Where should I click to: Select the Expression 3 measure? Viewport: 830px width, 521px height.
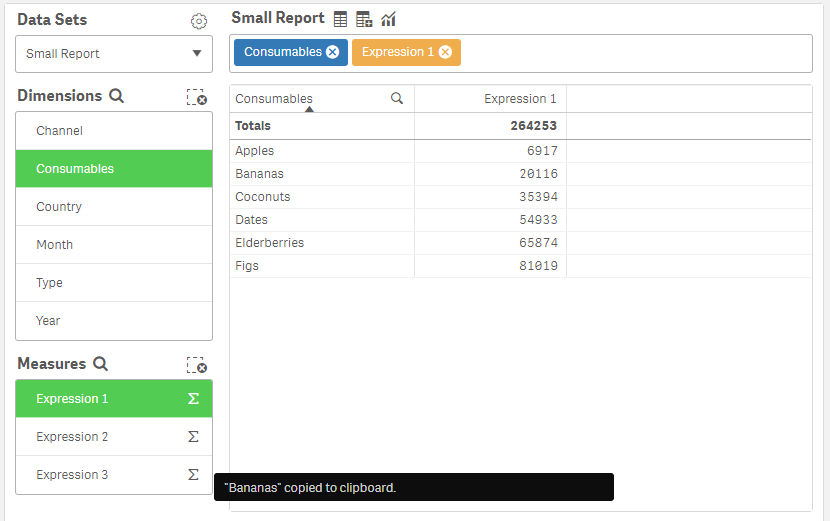tap(114, 475)
